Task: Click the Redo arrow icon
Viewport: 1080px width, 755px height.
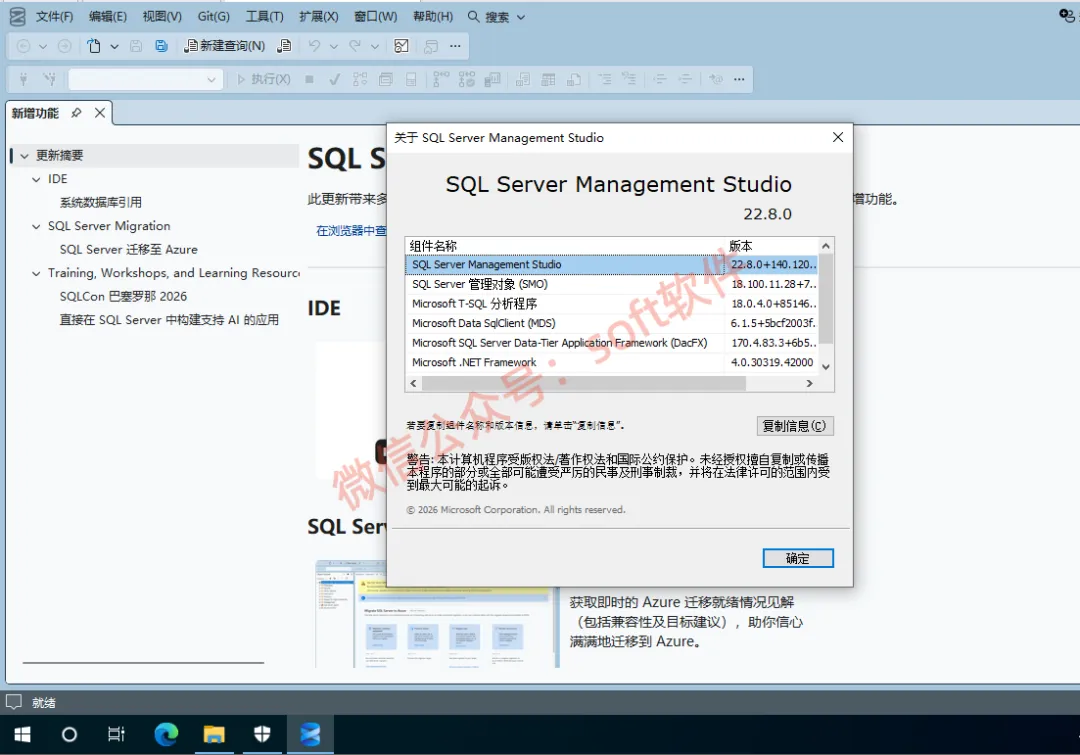Action: point(355,46)
